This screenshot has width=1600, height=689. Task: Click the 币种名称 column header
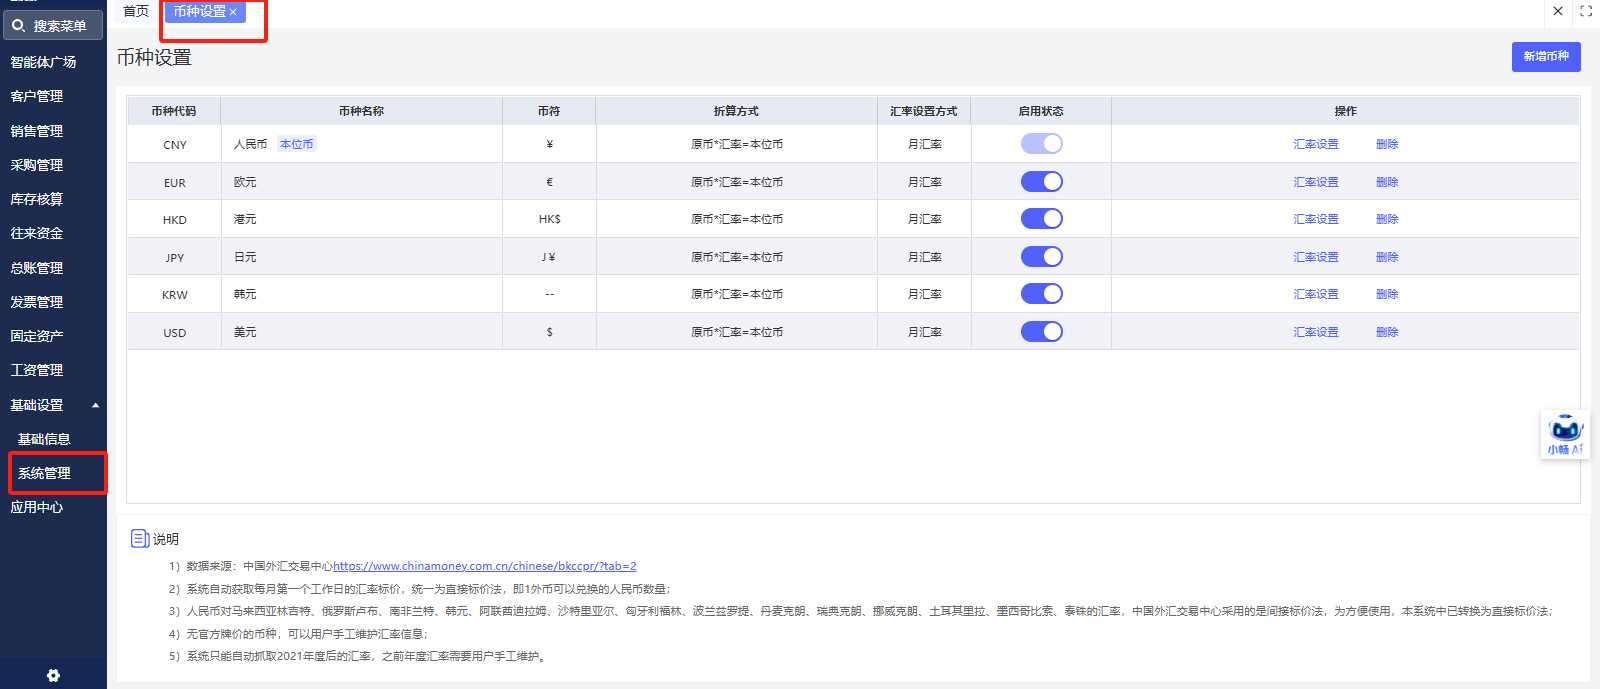[361, 111]
